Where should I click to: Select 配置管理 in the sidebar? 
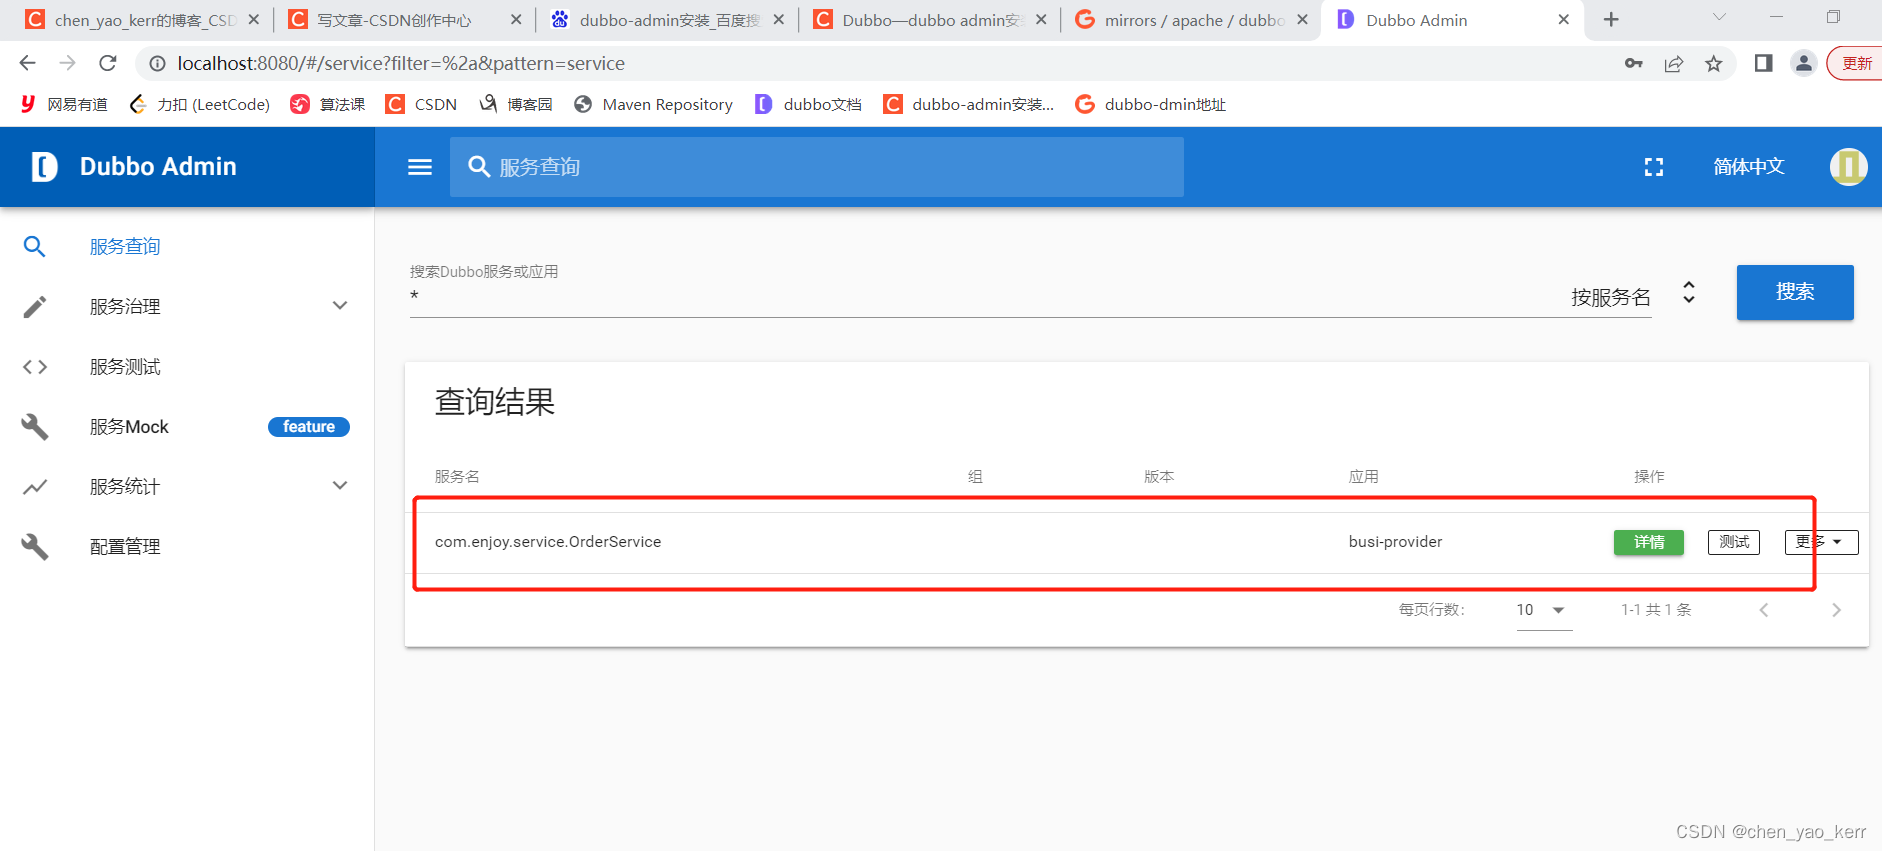coord(125,547)
